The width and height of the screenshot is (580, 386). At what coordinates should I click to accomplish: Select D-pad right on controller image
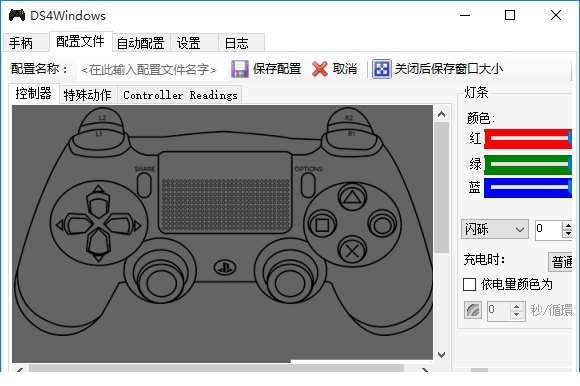coord(122,225)
